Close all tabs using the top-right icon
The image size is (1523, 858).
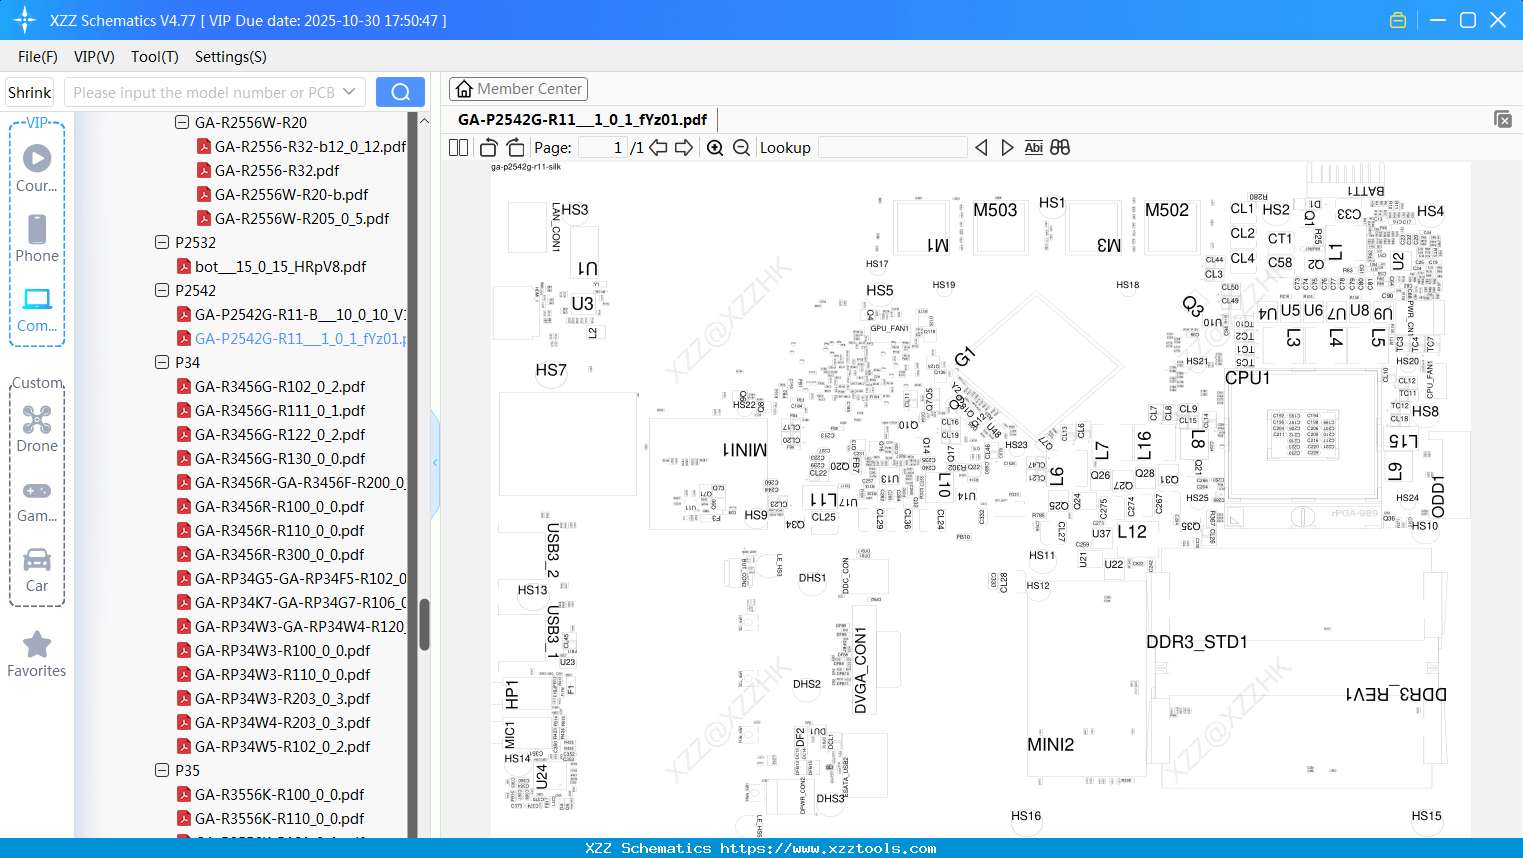pos(1503,119)
